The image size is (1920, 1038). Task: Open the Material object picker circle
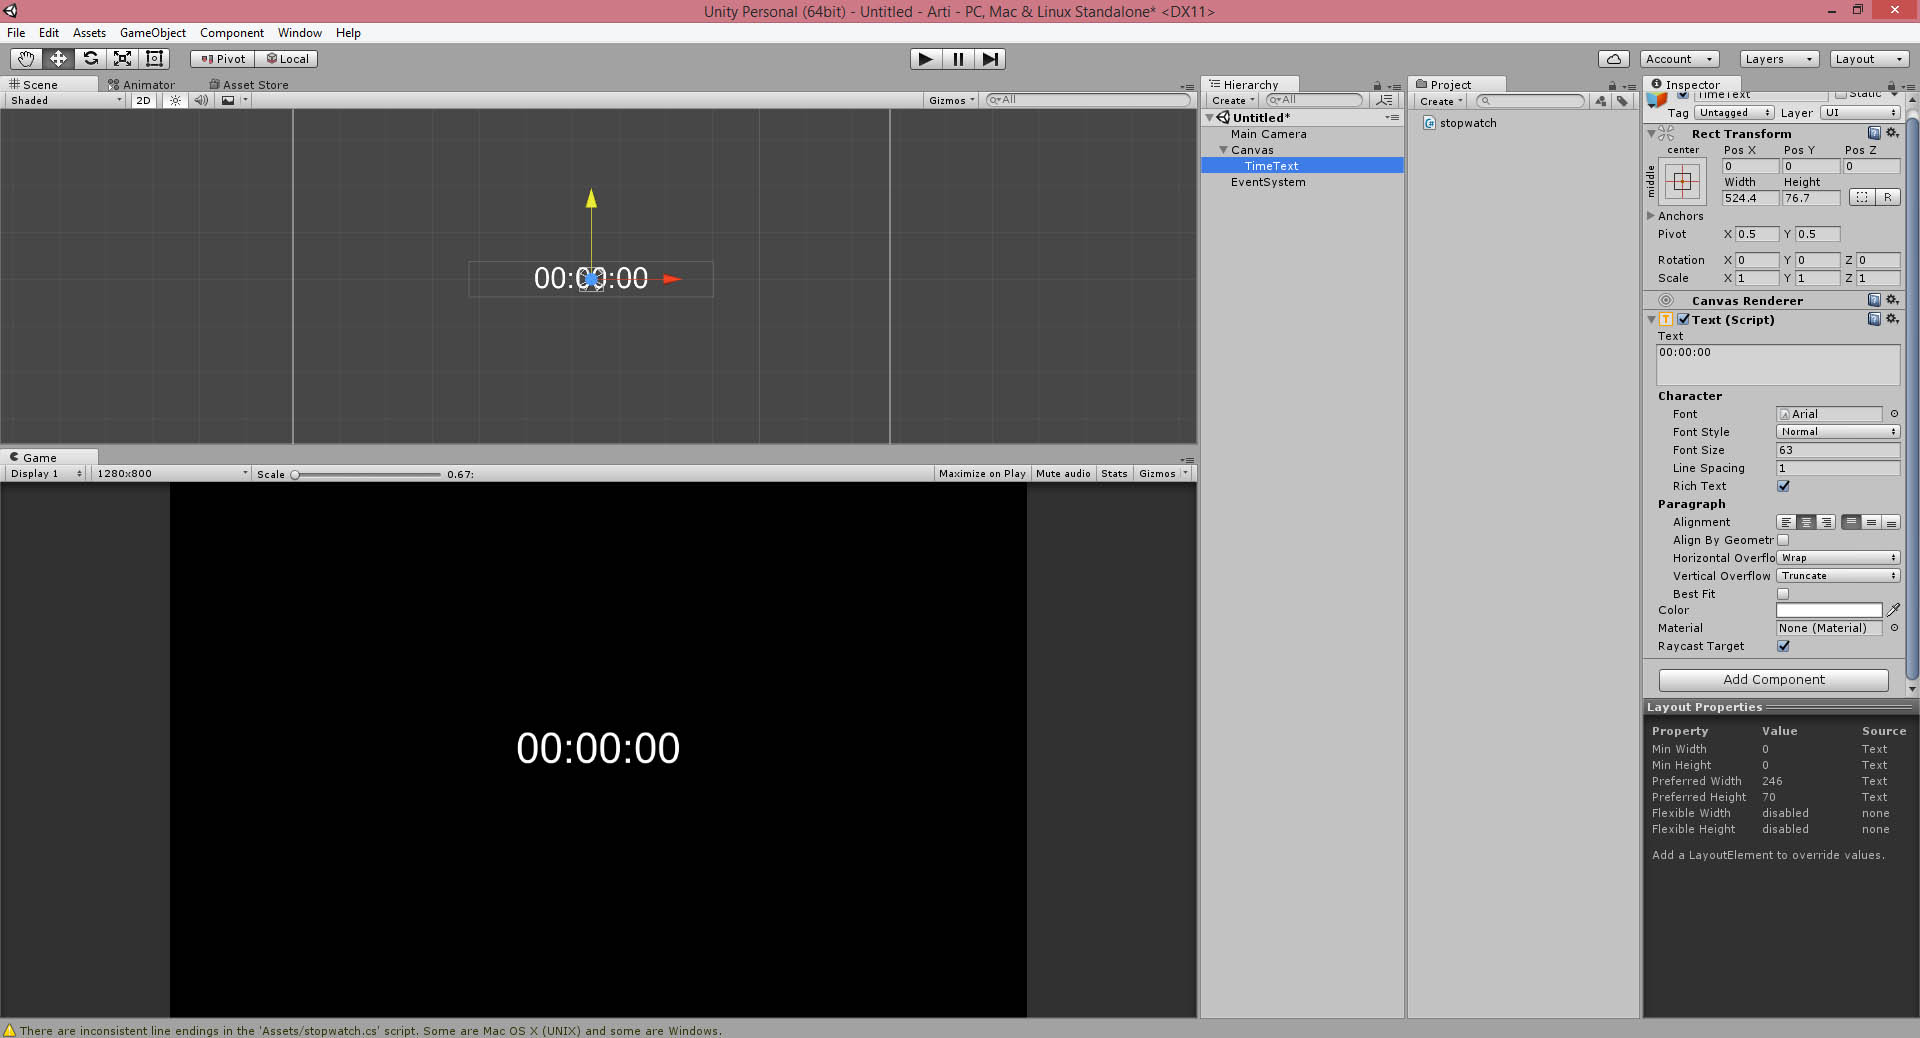tap(1894, 628)
